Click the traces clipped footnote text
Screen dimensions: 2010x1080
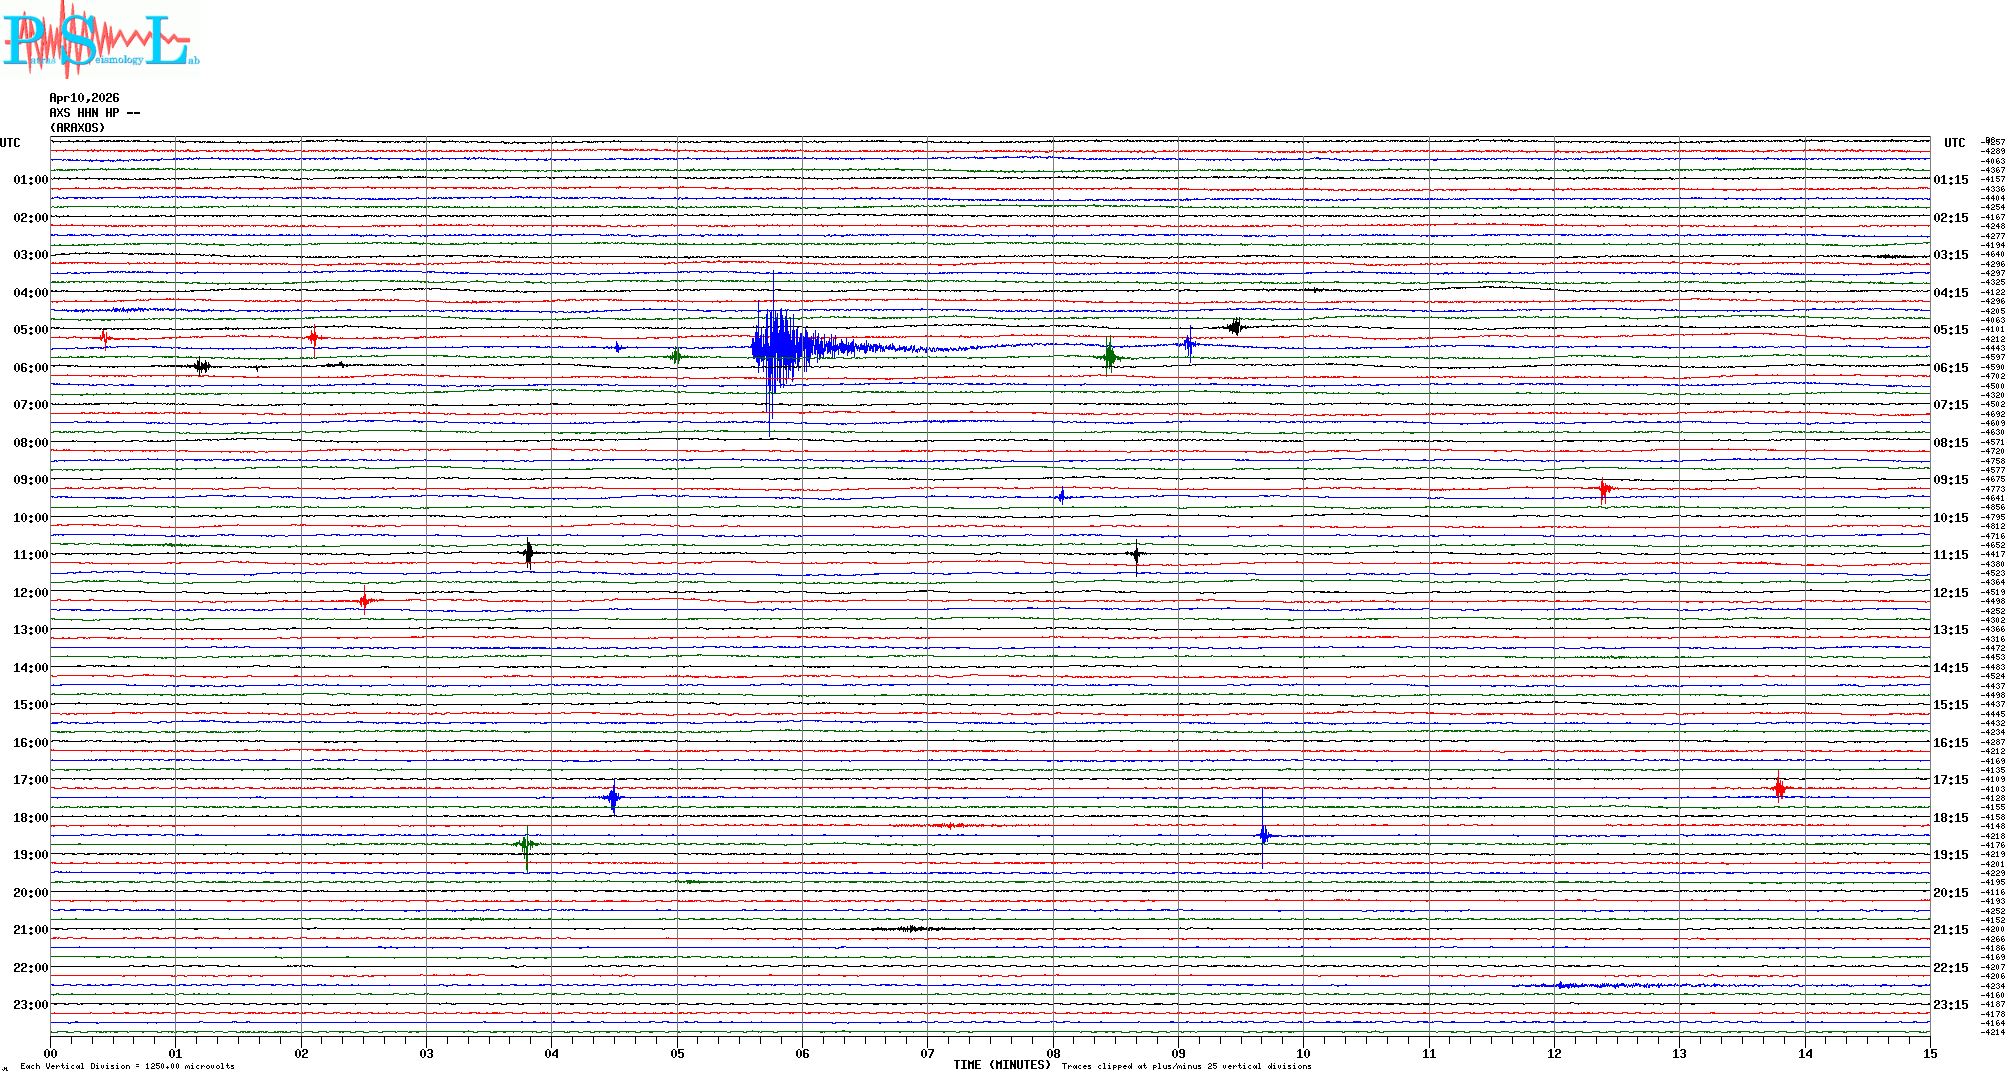pos(1186,1066)
